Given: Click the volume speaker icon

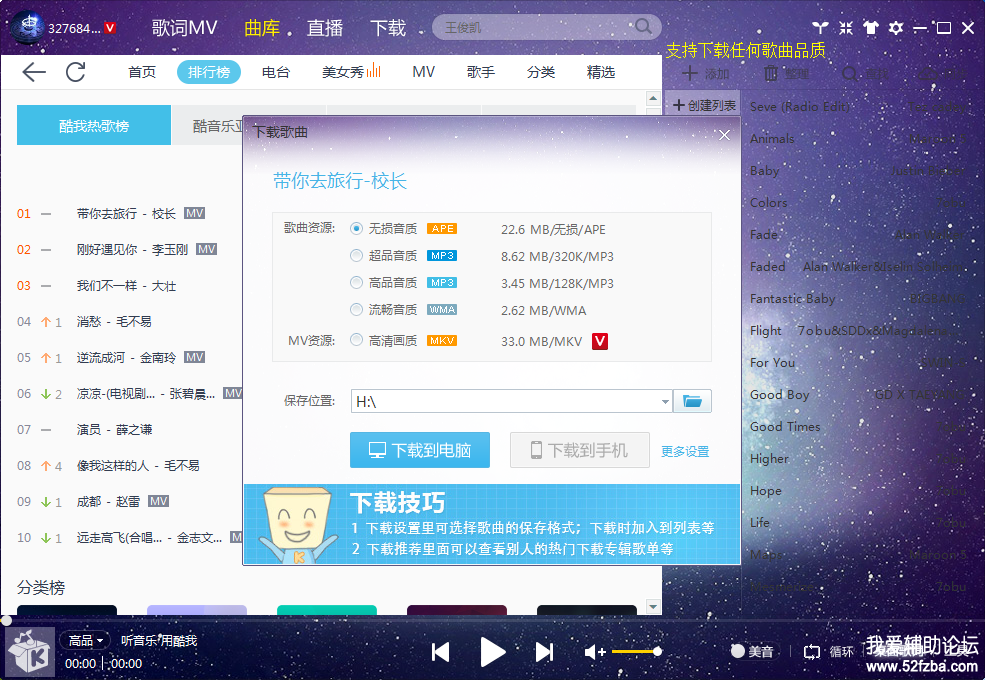Looking at the screenshot, I should pyautogui.click(x=594, y=652).
